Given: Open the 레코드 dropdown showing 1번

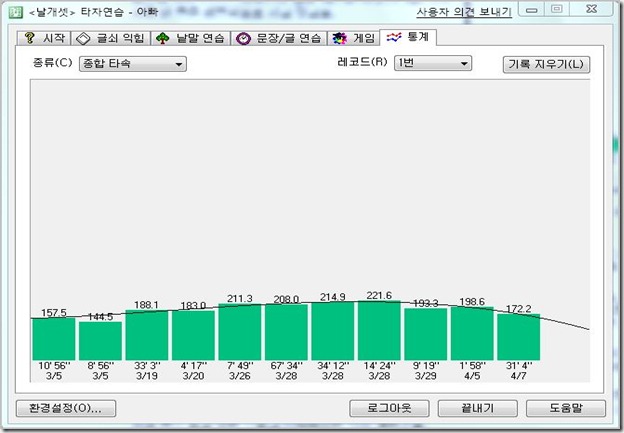Looking at the screenshot, I should click(x=433, y=63).
